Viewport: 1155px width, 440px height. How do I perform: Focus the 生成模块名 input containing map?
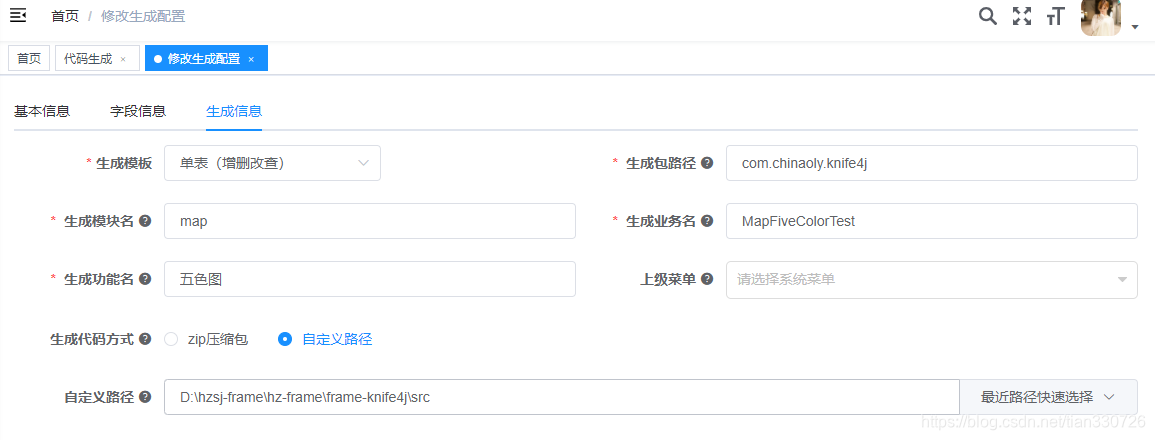(370, 221)
